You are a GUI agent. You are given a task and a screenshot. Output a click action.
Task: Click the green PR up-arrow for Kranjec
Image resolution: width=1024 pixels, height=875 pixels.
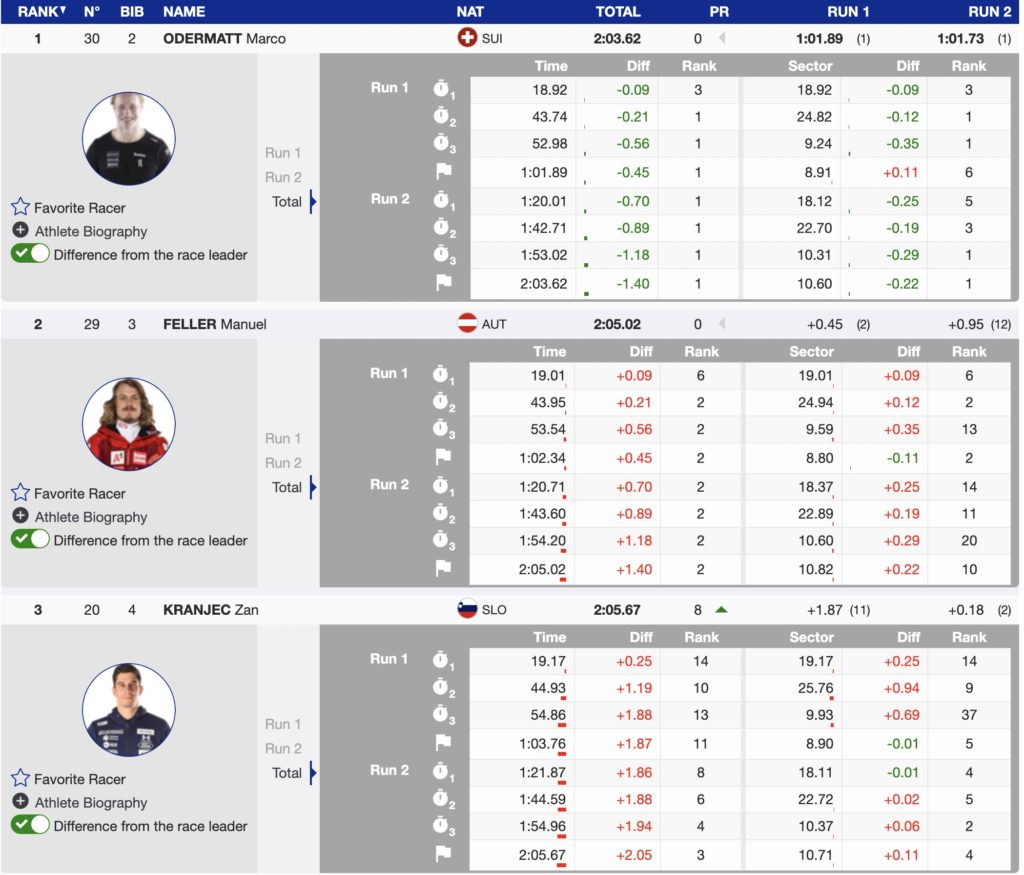(x=721, y=610)
